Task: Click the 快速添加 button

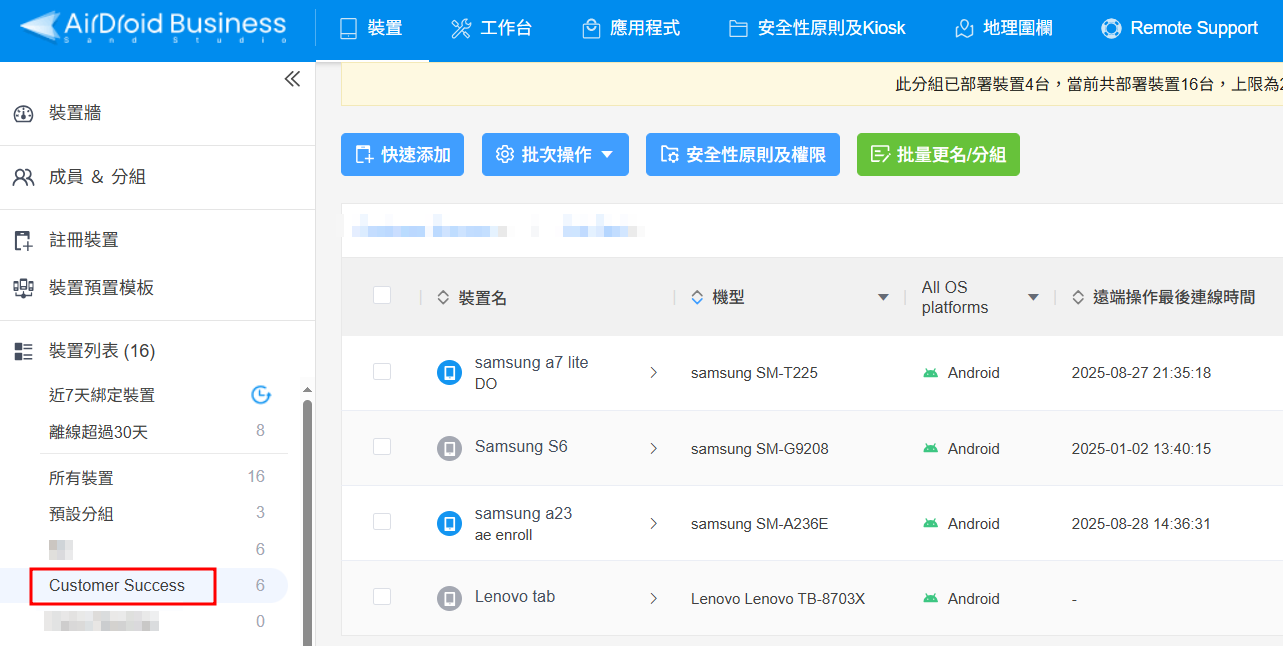Action: coord(402,155)
